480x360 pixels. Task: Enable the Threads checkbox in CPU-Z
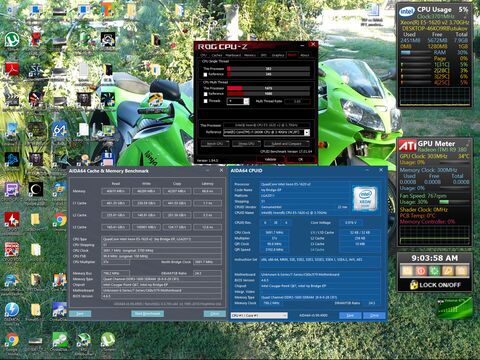(205, 101)
